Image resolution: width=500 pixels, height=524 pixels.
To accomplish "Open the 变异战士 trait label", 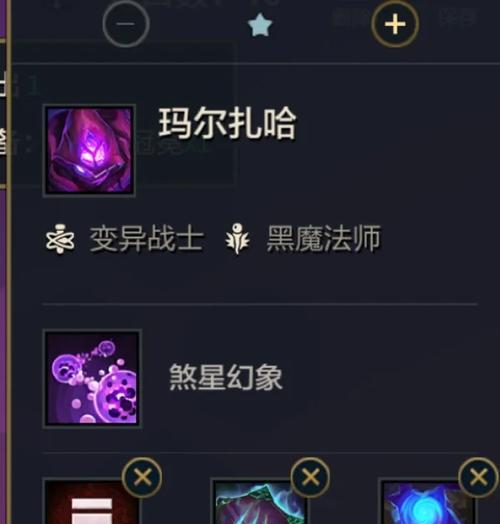I will (x=146, y=238).
